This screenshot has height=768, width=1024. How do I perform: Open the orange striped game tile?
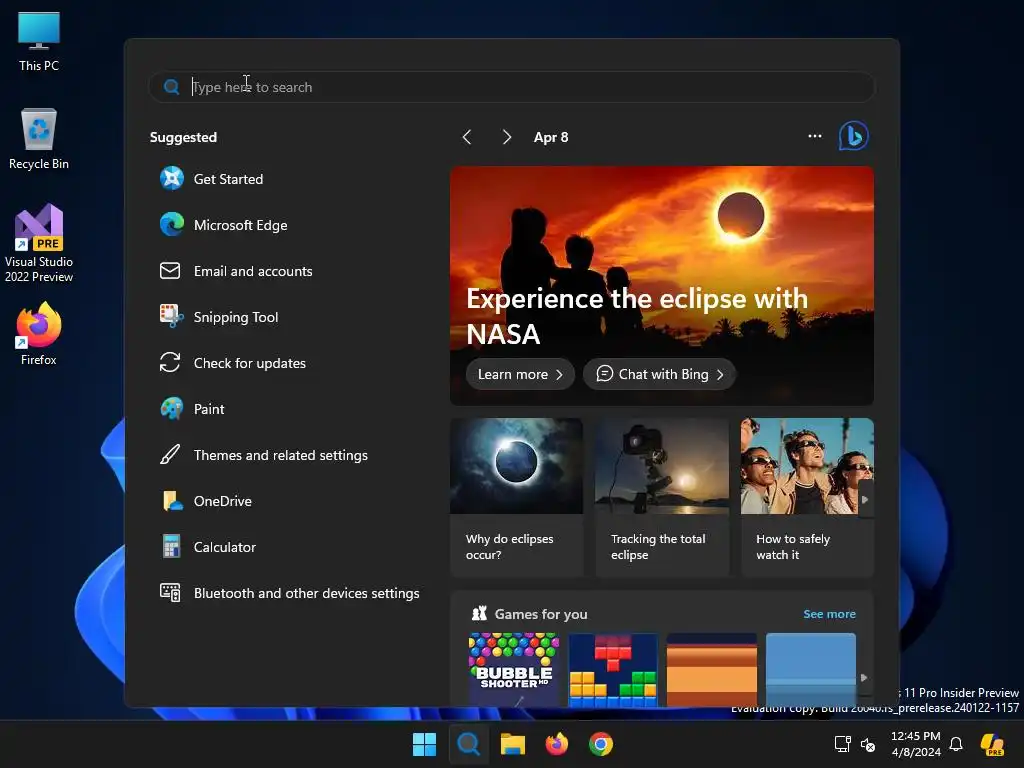[x=712, y=669]
